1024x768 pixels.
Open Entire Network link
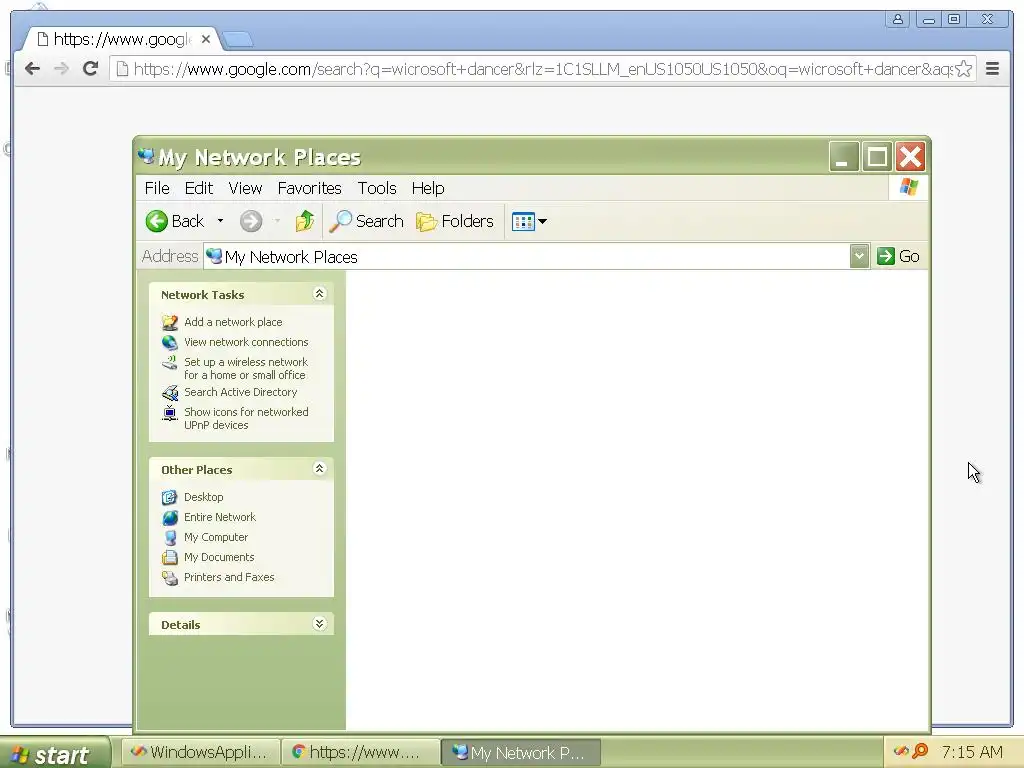(x=220, y=517)
